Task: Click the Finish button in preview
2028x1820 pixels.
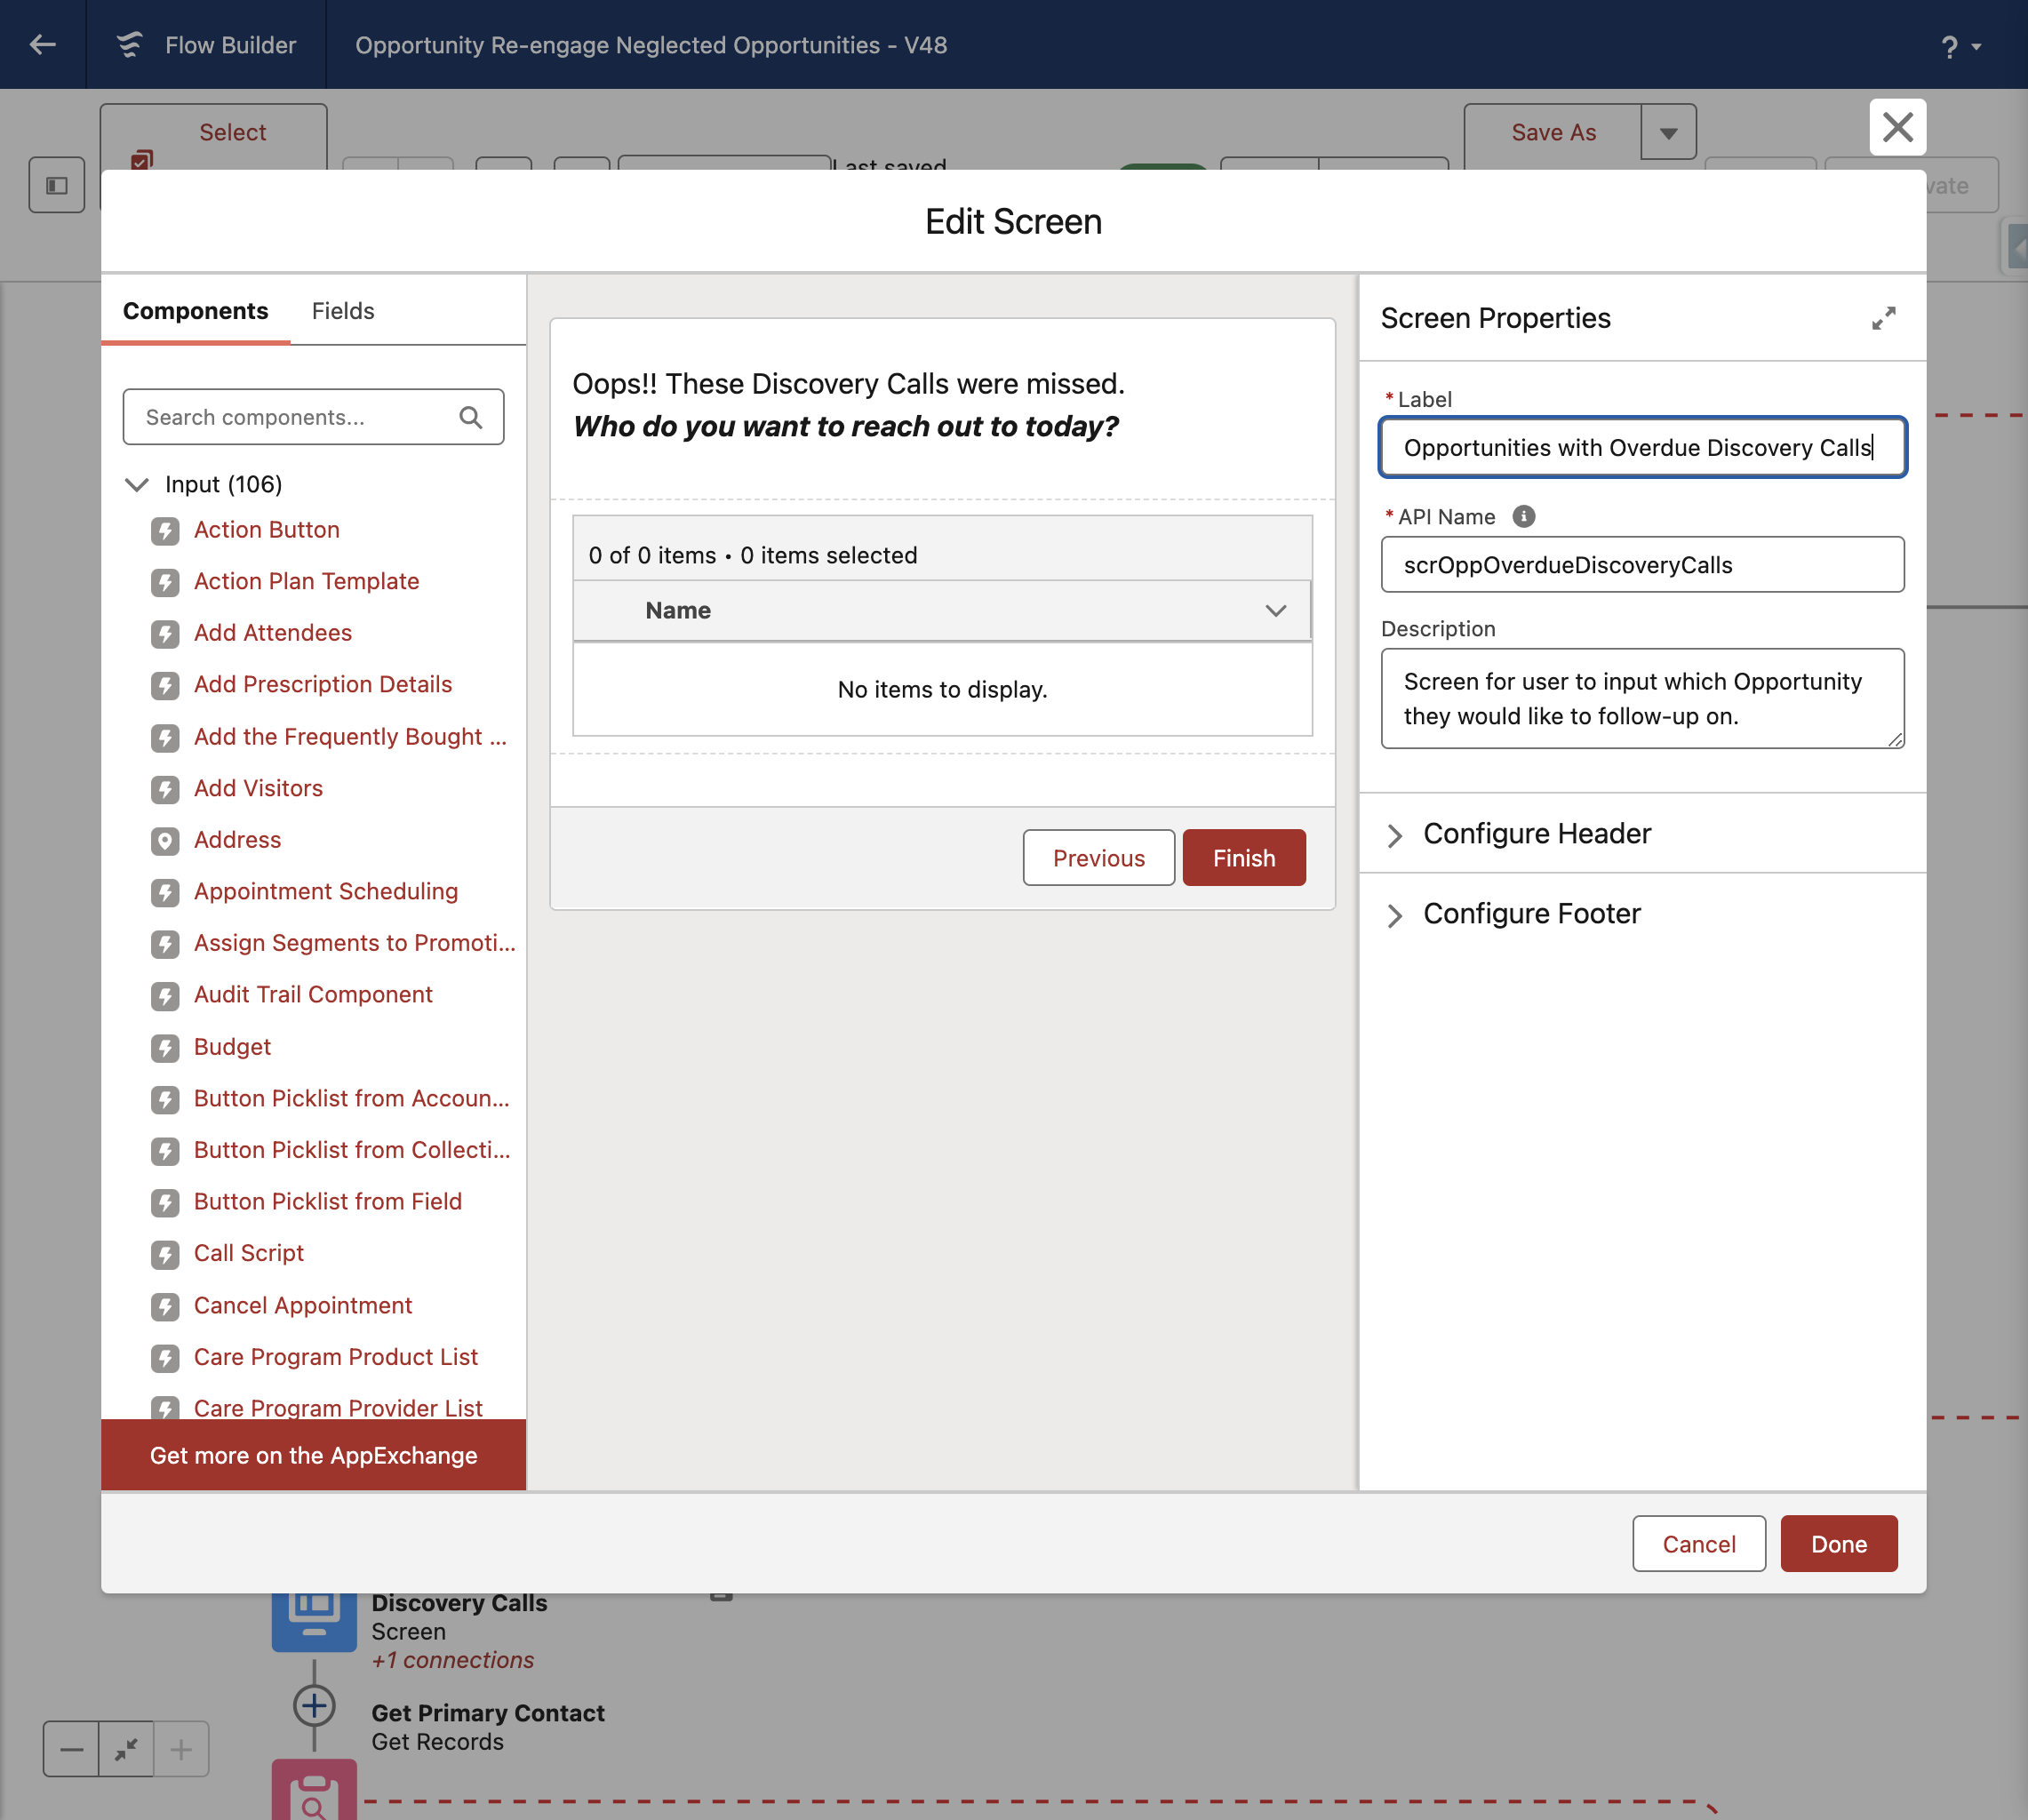Action: click(x=1243, y=857)
